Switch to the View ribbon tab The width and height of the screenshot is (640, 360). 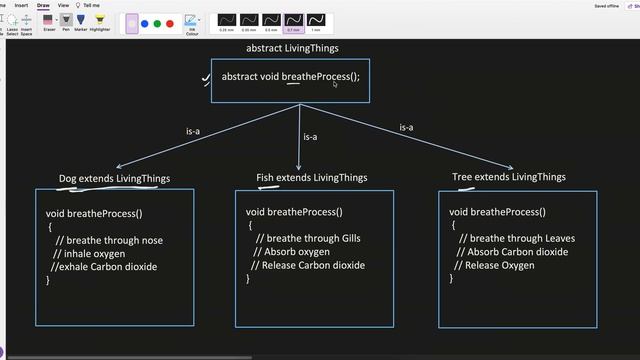tap(63, 5)
